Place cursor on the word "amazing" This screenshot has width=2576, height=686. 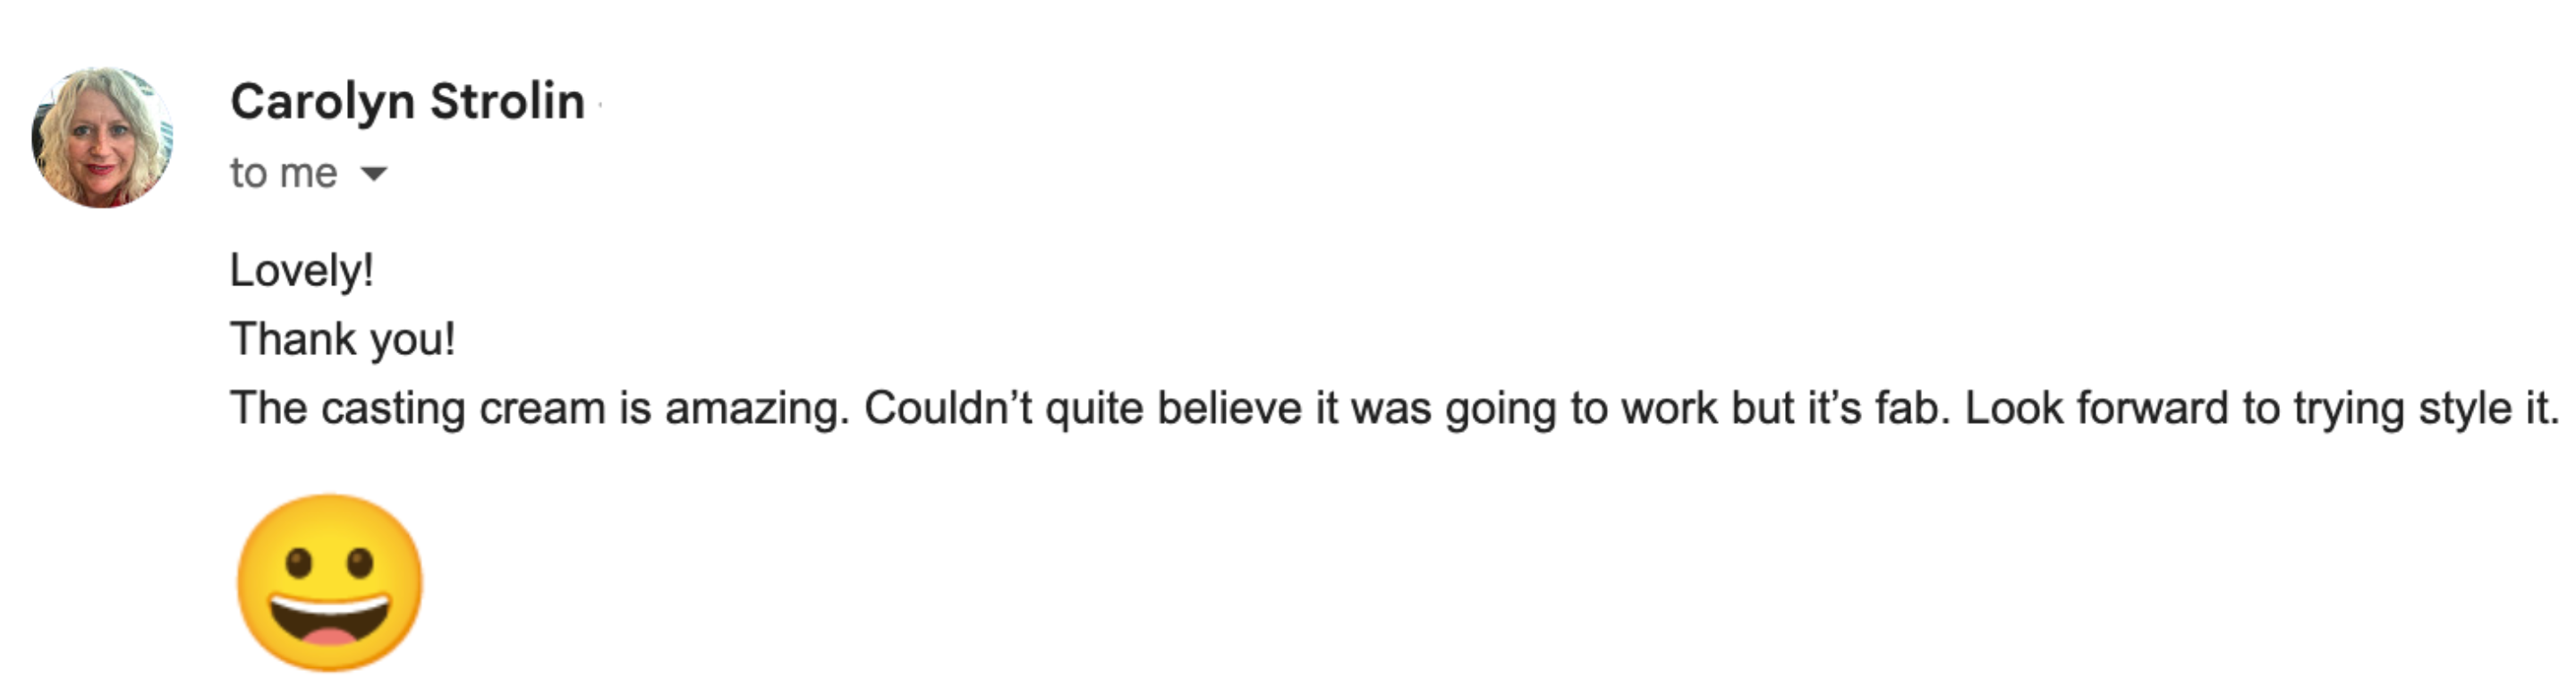point(754,409)
